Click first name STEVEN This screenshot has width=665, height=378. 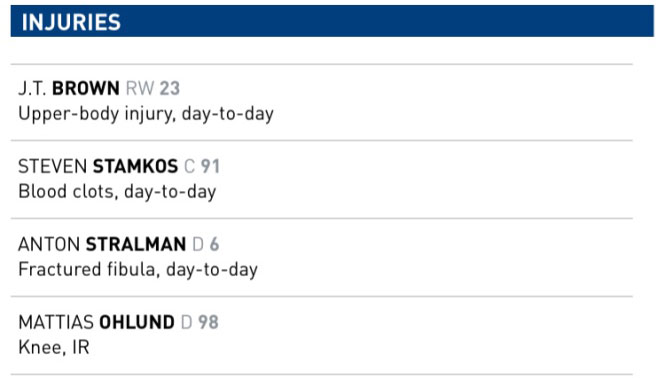53,166
